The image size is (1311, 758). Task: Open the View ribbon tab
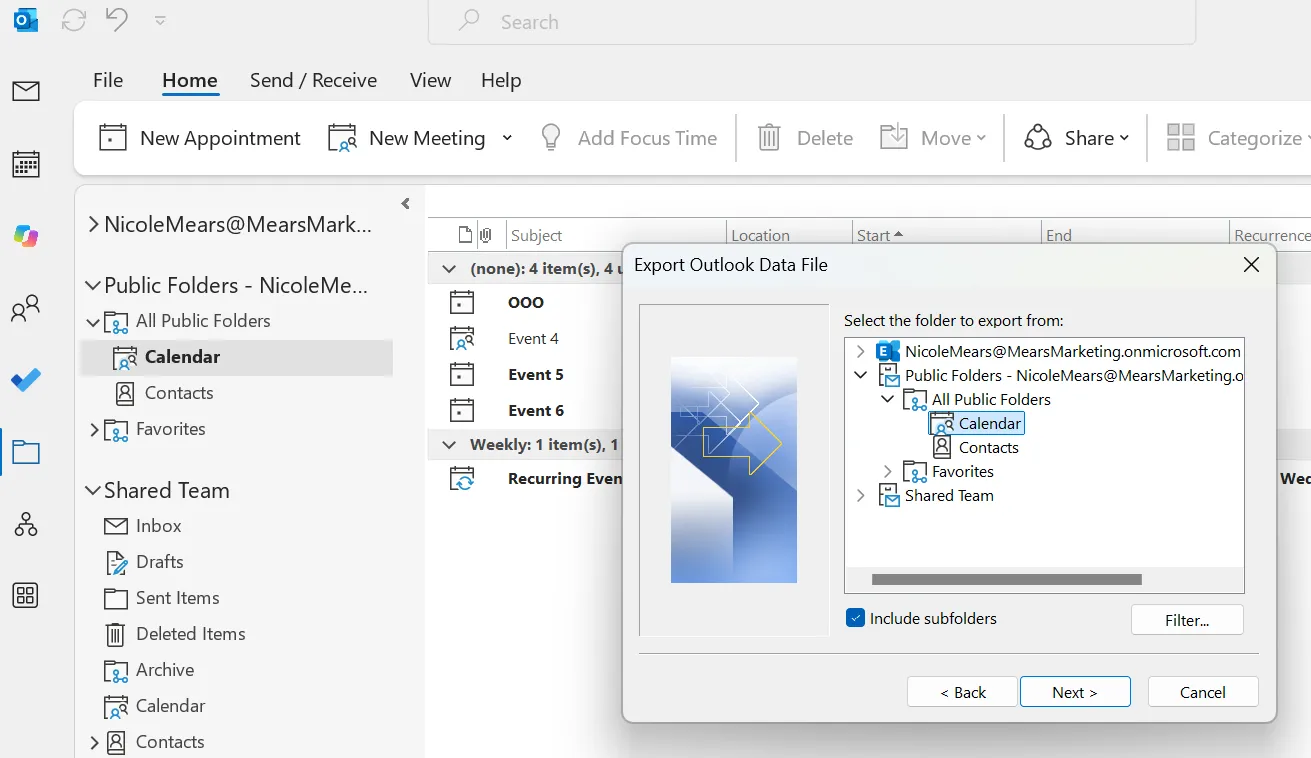click(430, 81)
